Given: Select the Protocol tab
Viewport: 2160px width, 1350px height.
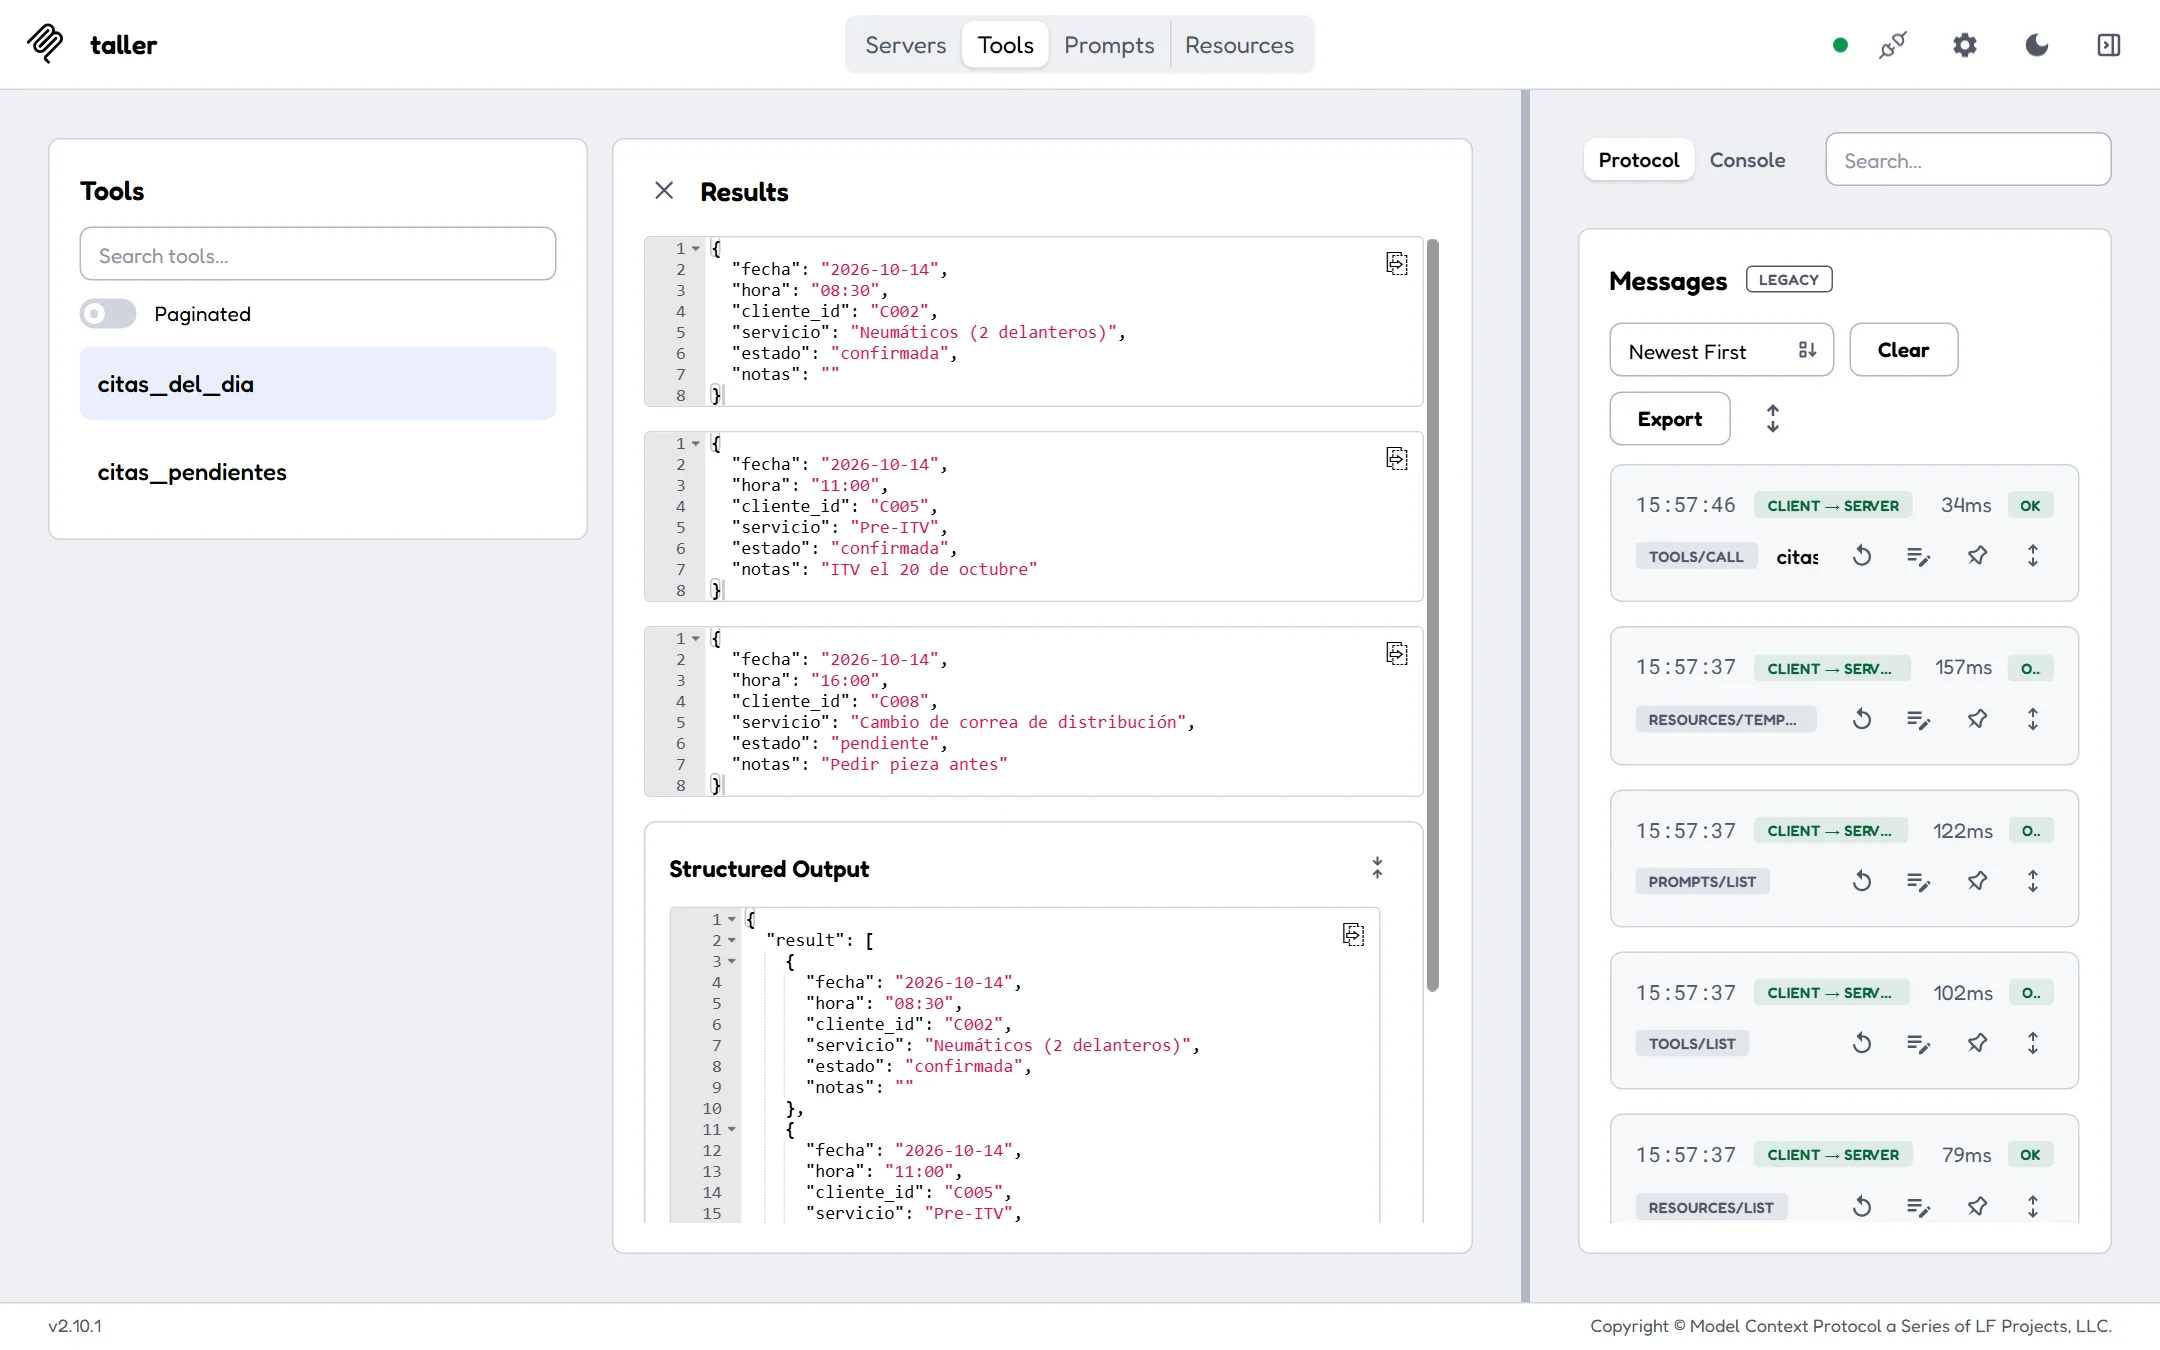Looking at the screenshot, I should [1639, 160].
